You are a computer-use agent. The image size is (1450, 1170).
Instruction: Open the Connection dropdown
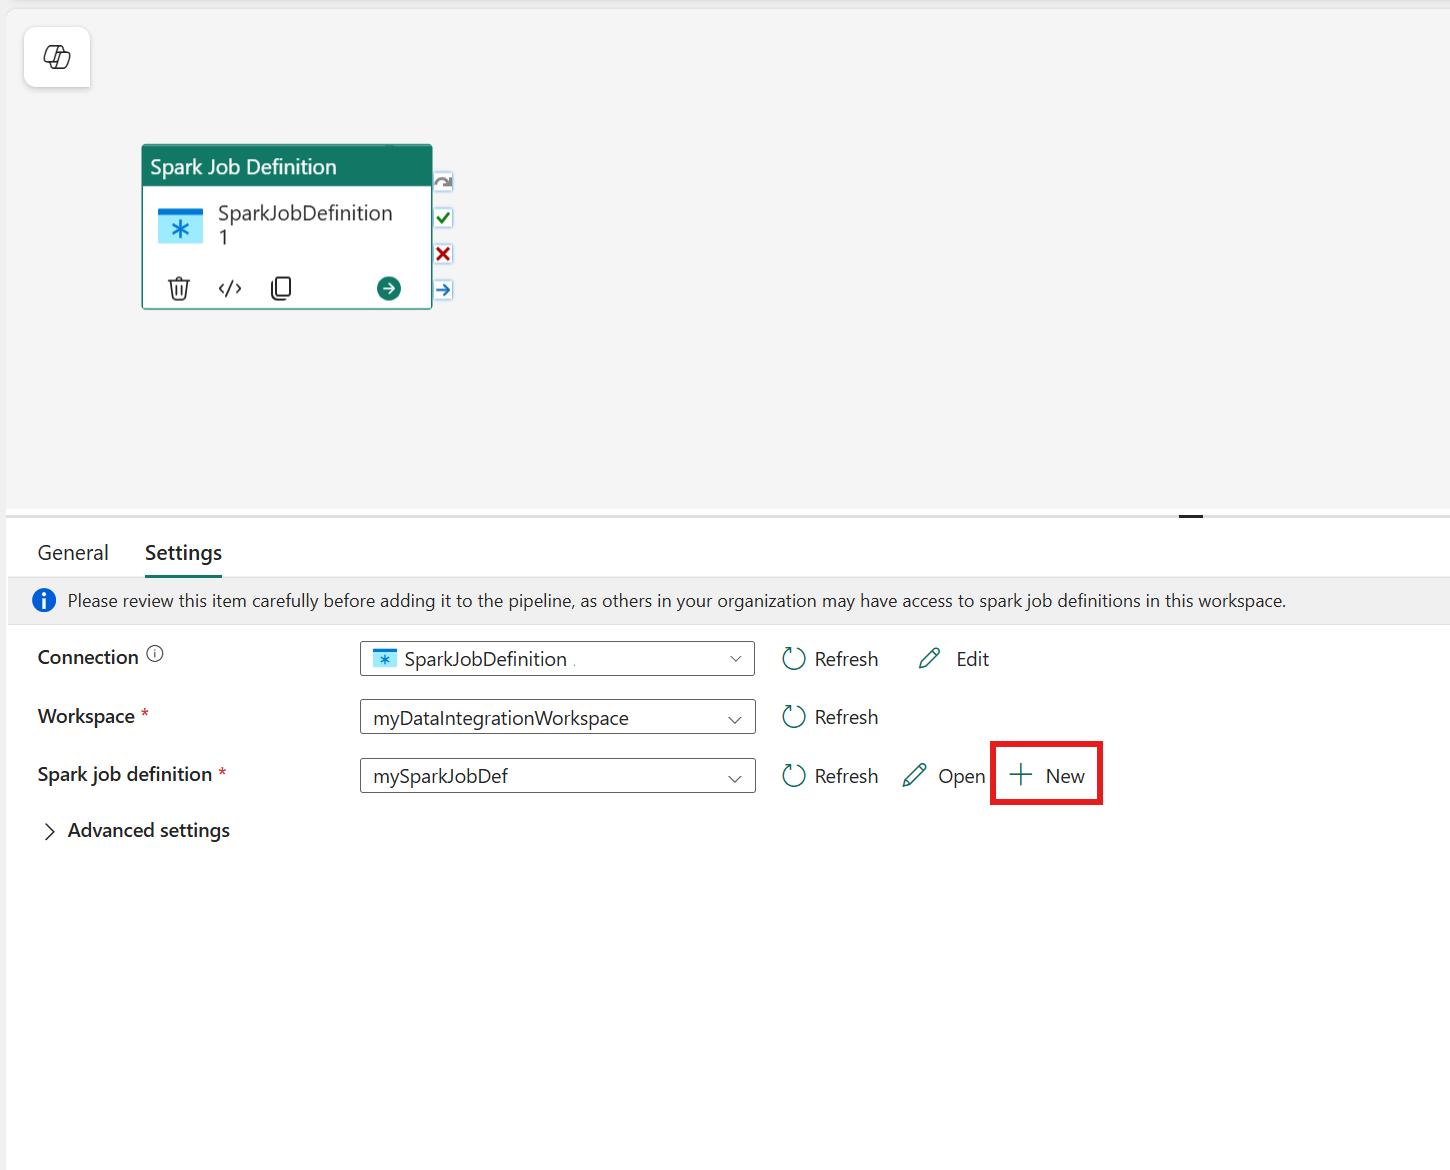pyautogui.click(x=557, y=659)
